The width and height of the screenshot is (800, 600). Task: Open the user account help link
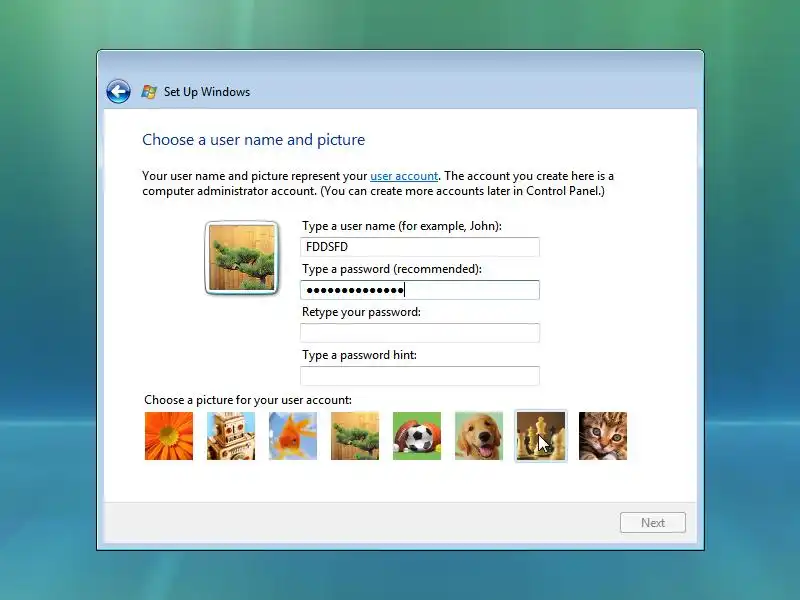pos(404,176)
